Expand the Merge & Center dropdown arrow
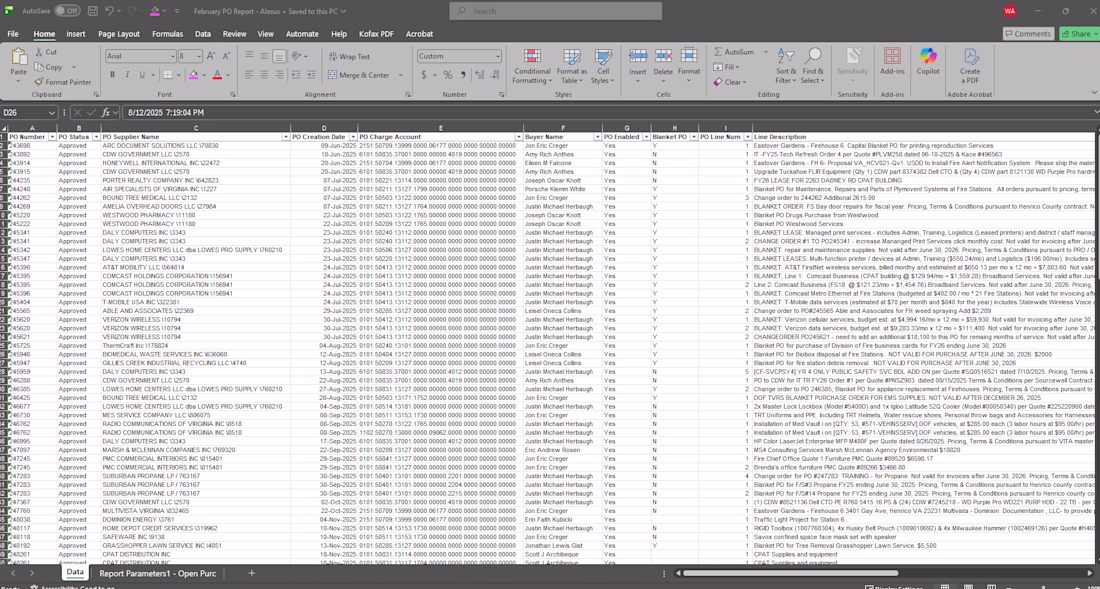This screenshot has height=589, width=1100. click(x=401, y=75)
